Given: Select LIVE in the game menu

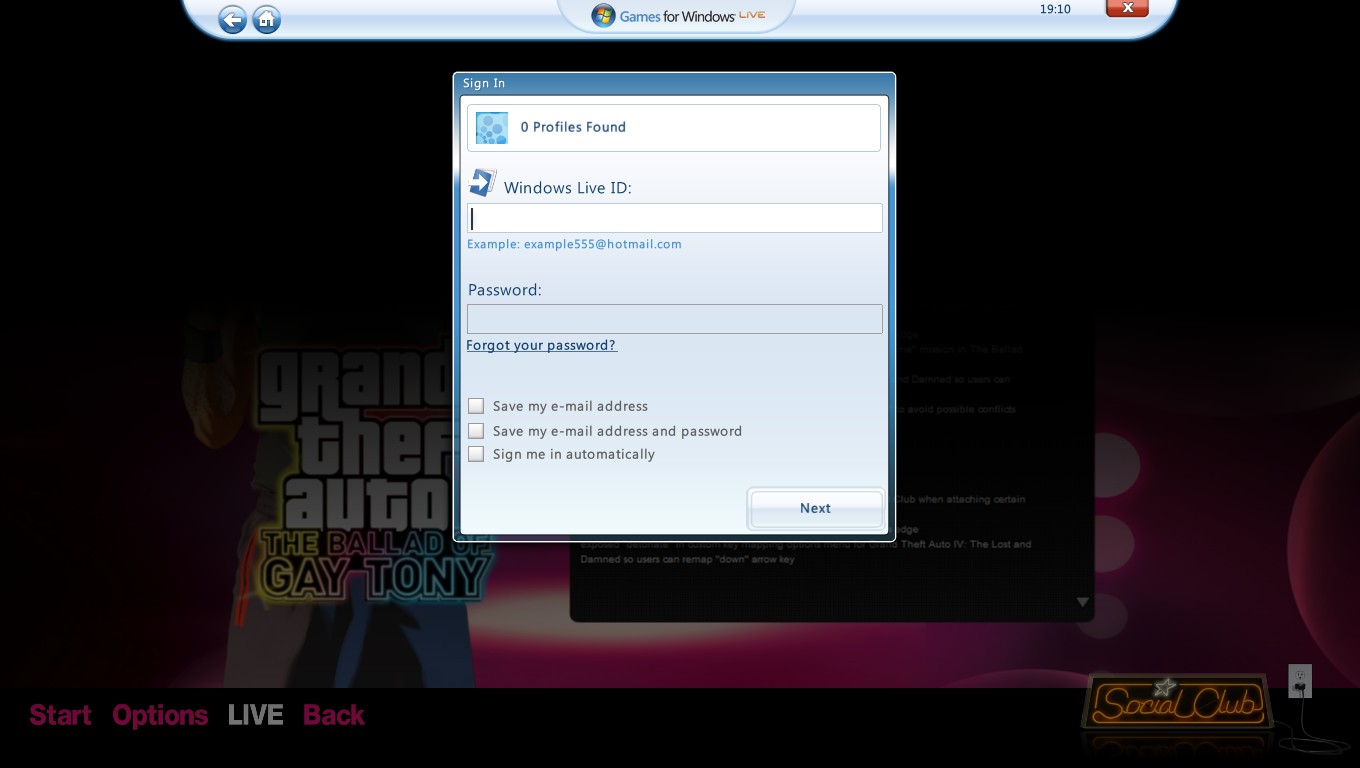Looking at the screenshot, I should pyautogui.click(x=255, y=715).
